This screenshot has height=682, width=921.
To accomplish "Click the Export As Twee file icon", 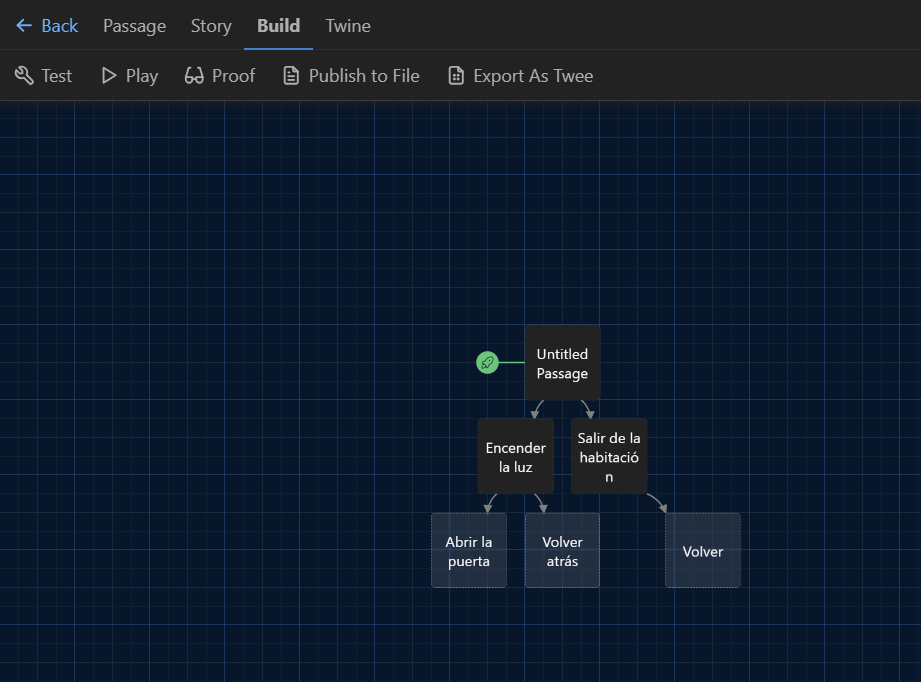I will 456,76.
